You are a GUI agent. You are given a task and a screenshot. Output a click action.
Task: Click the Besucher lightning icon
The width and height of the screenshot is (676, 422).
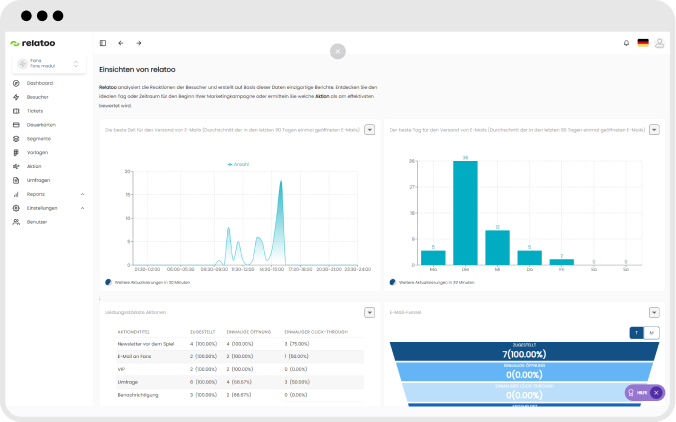click(x=16, y=97)
